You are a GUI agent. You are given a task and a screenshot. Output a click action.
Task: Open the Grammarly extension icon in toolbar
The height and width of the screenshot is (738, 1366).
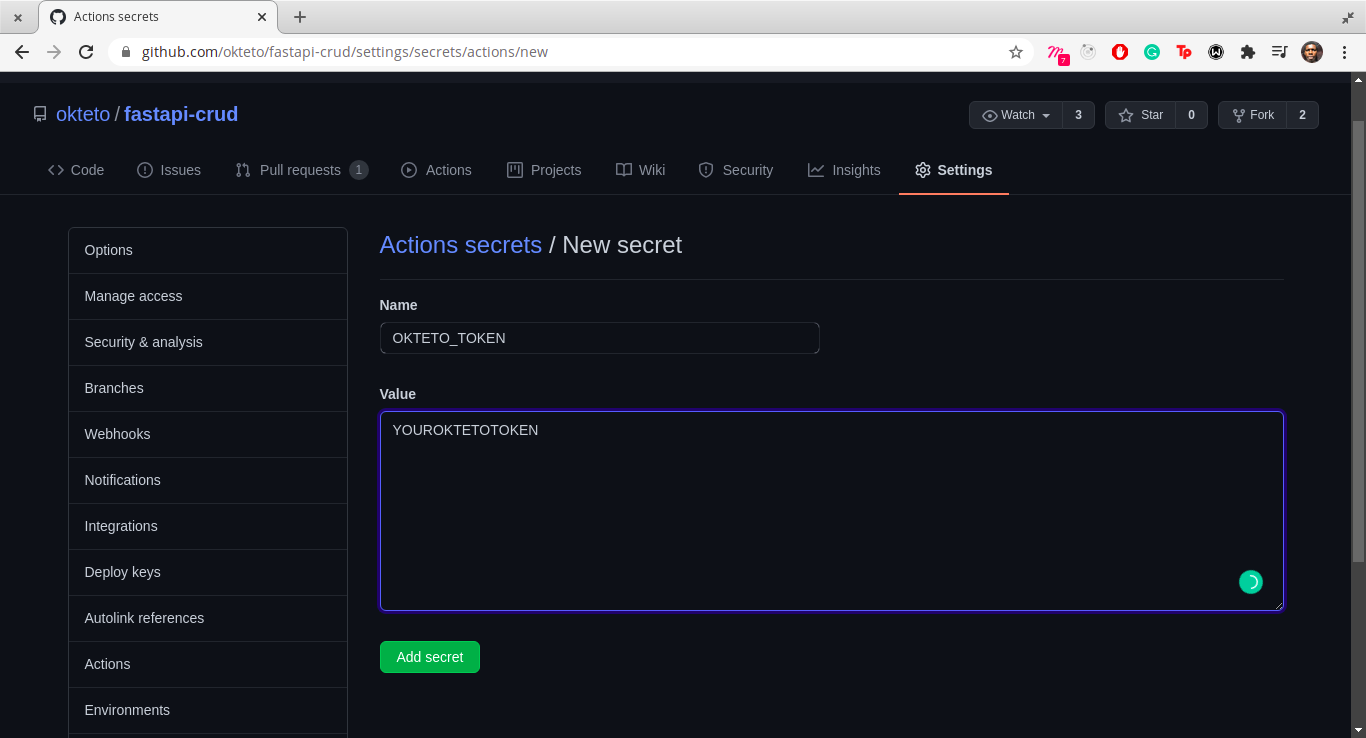click(x=1152, y=52)
